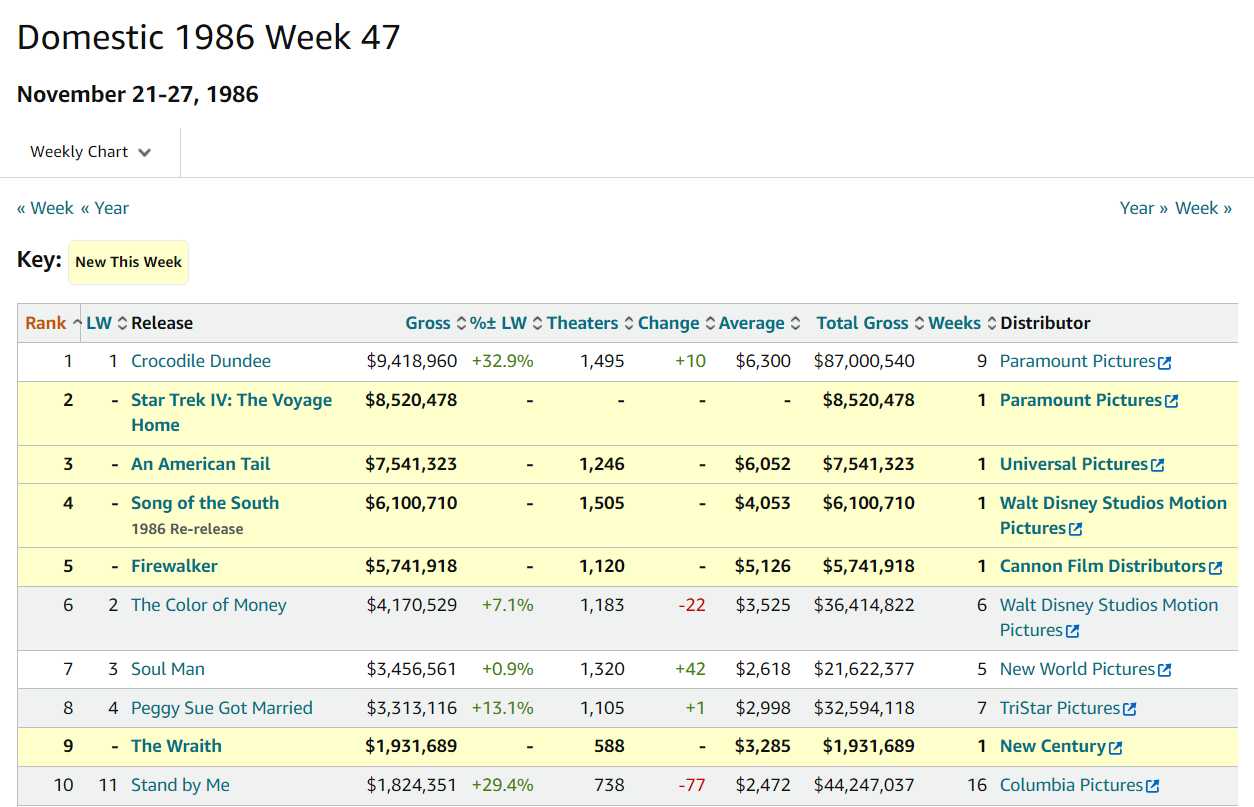The height and width of the screenshot is (807, 1254).
Task: Sort table by Total Gross column
Action: click(862, 323)
